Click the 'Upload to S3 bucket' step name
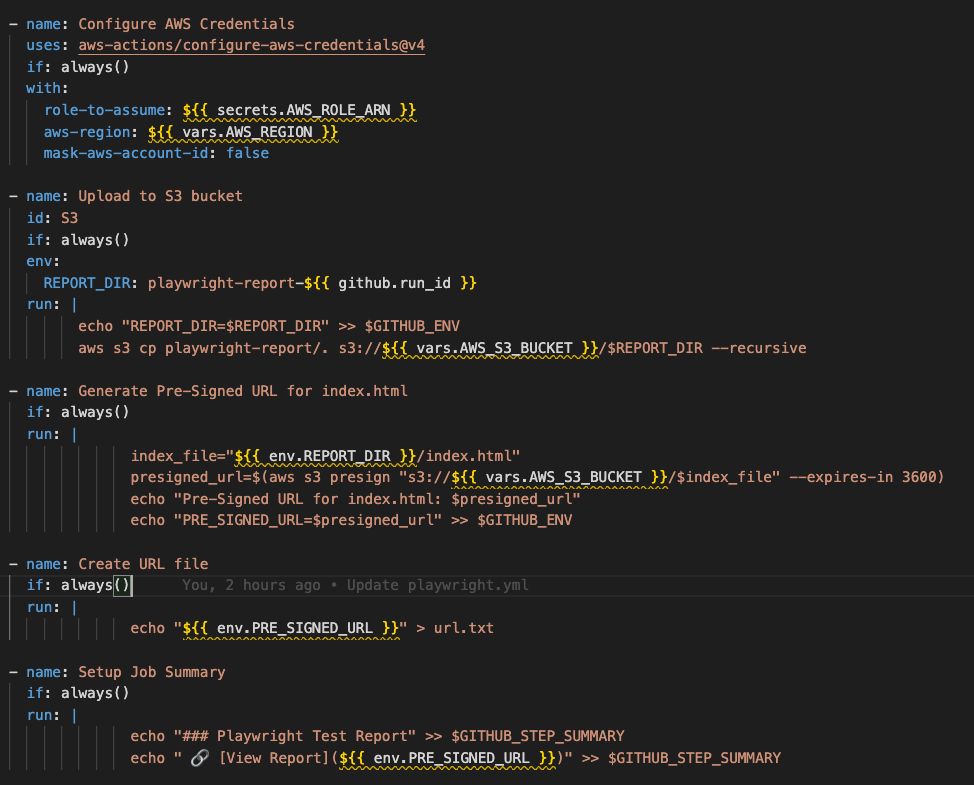This screenshot has height=785, width=974. [x=160, y=196]
